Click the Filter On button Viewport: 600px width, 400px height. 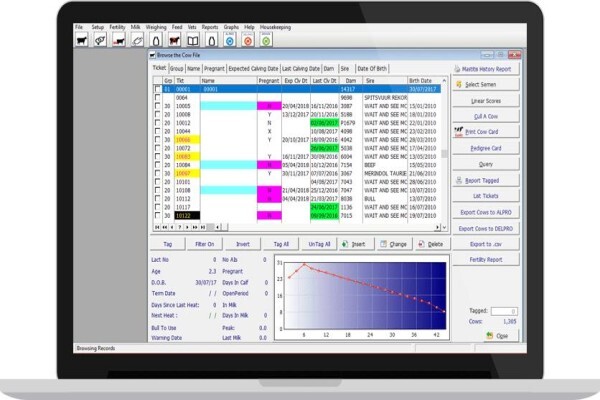(205, 244)
